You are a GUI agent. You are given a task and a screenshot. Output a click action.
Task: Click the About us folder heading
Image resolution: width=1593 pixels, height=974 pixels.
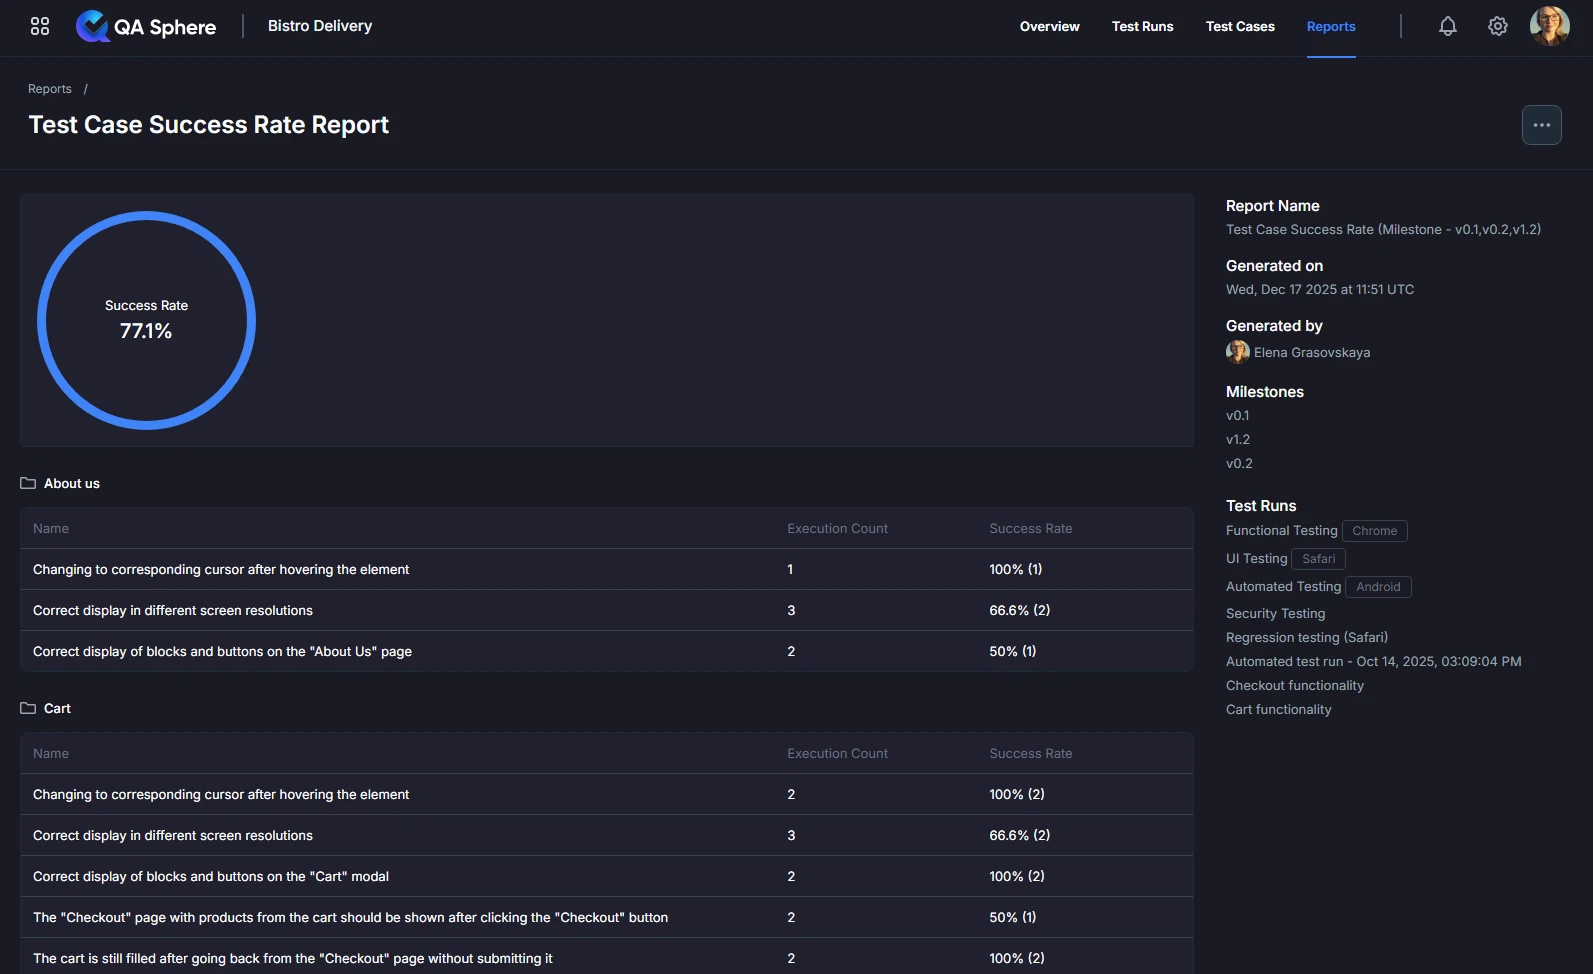tap(72, 483)
